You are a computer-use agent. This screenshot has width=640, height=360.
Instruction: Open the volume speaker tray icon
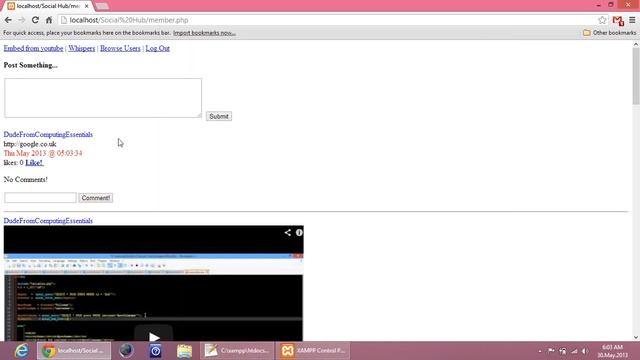[585, 351]
